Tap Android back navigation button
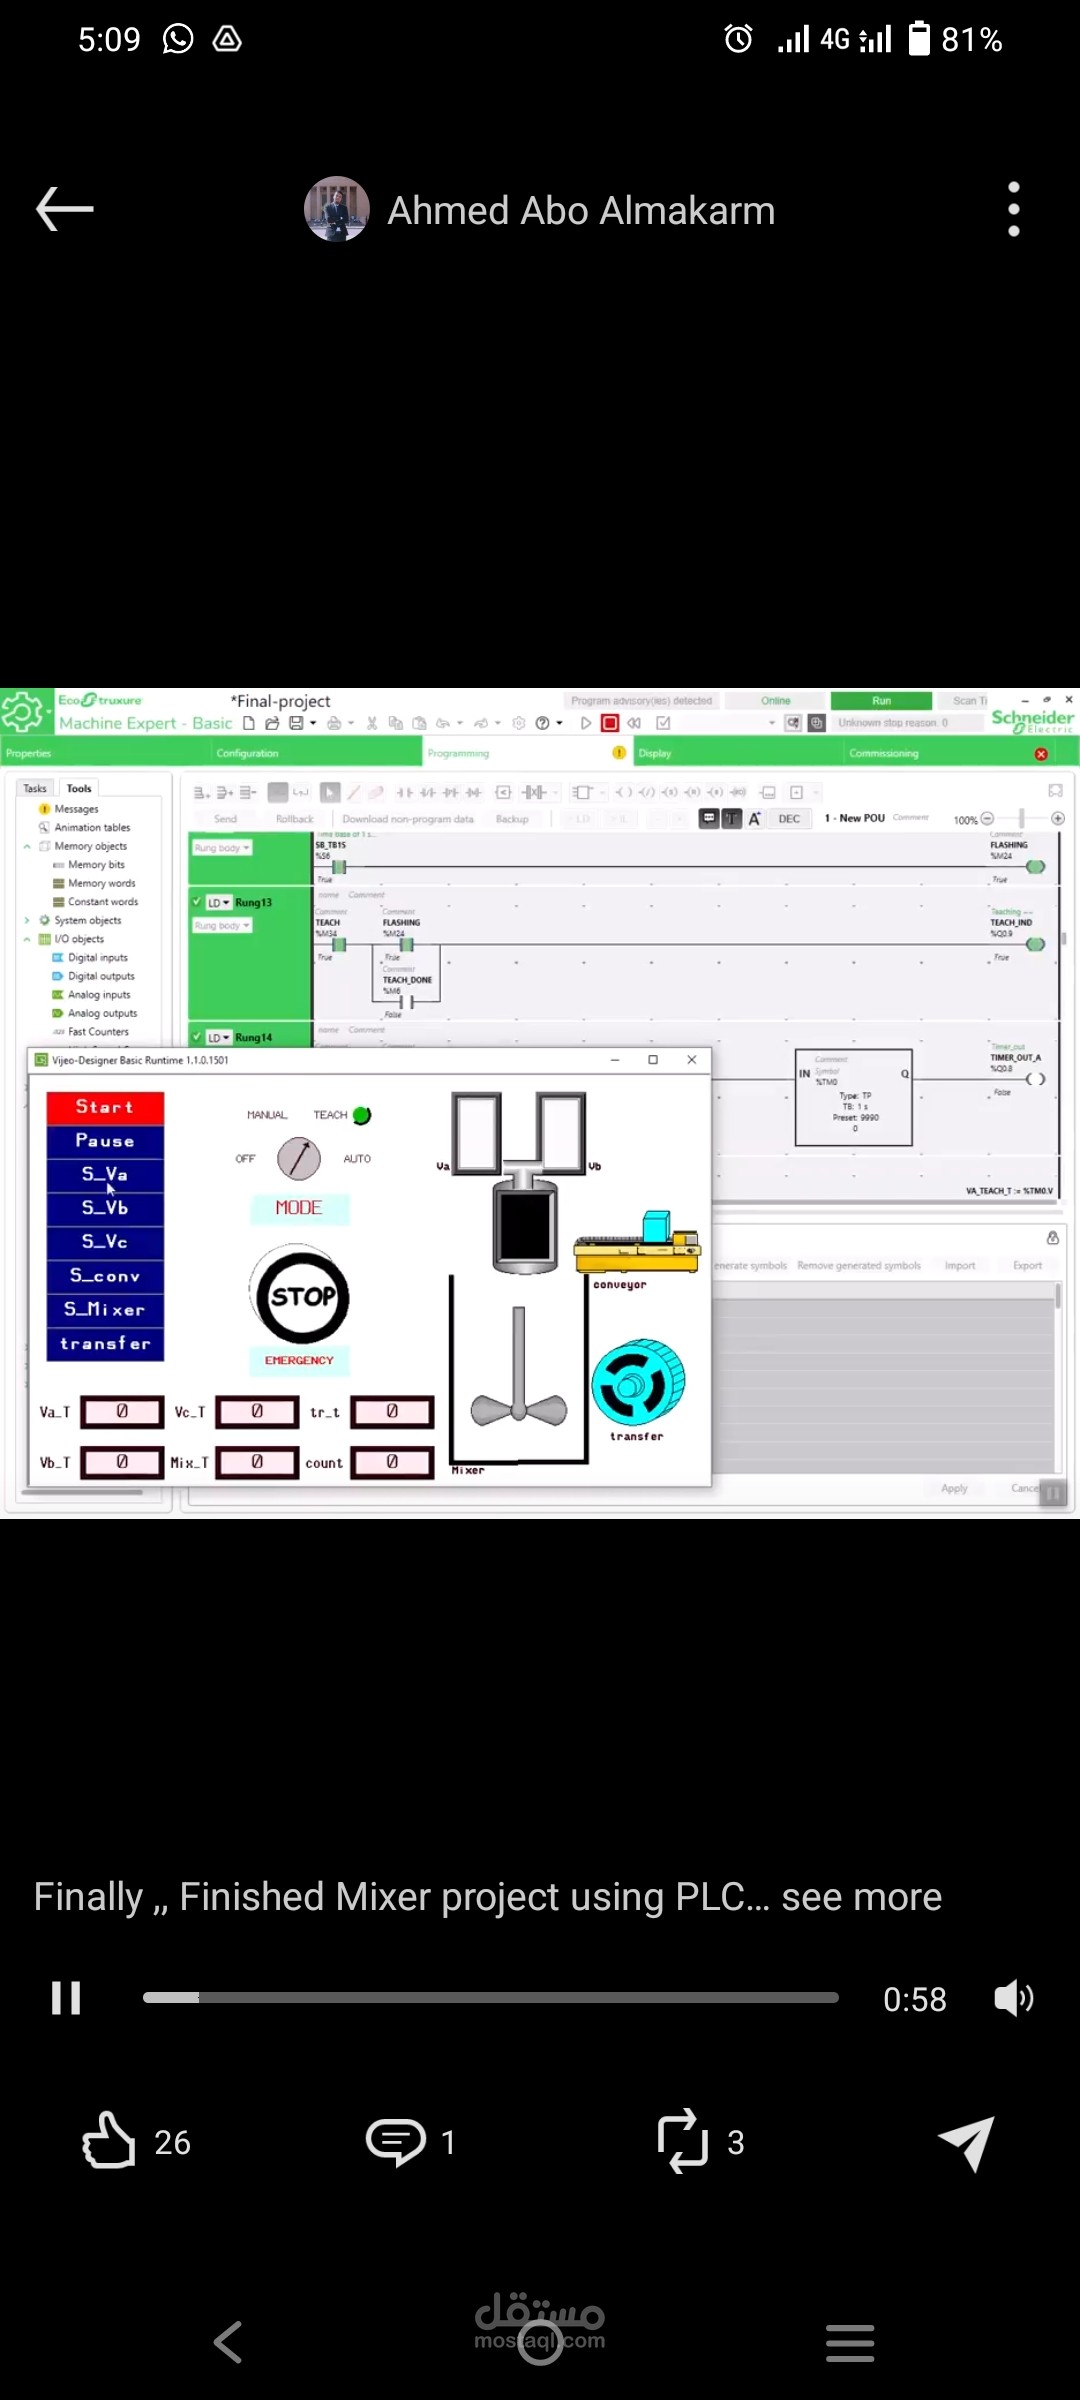The image size is (1080, 2400). [229, 2342]
